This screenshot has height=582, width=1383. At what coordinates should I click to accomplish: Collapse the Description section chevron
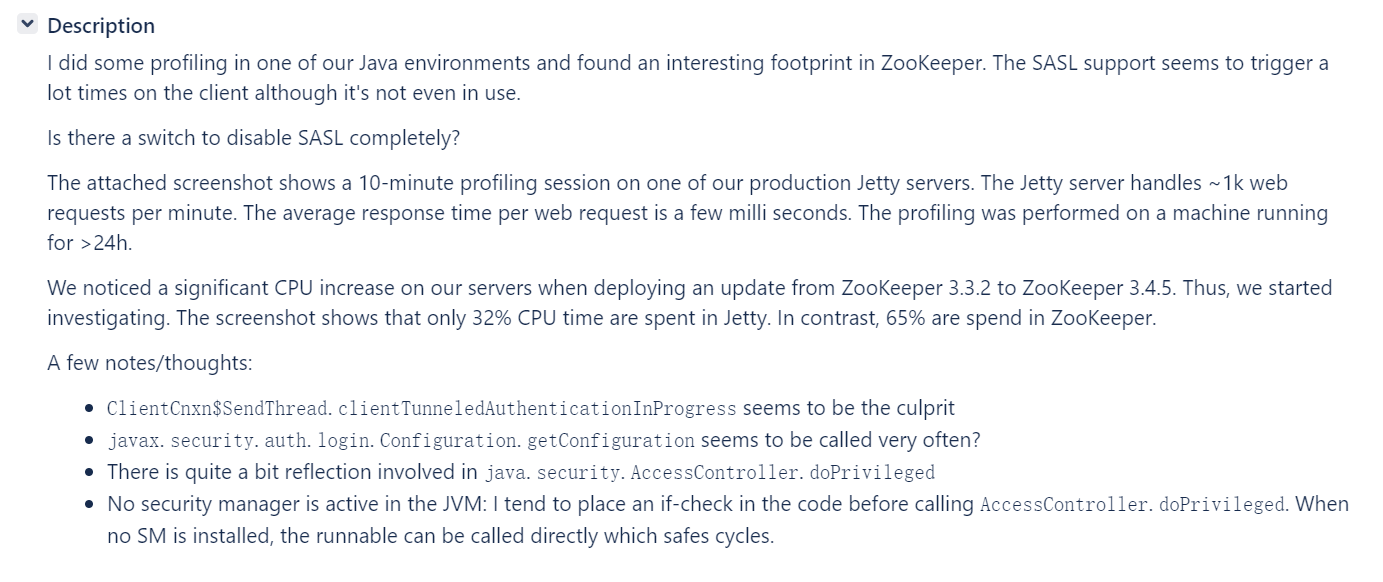27,25
